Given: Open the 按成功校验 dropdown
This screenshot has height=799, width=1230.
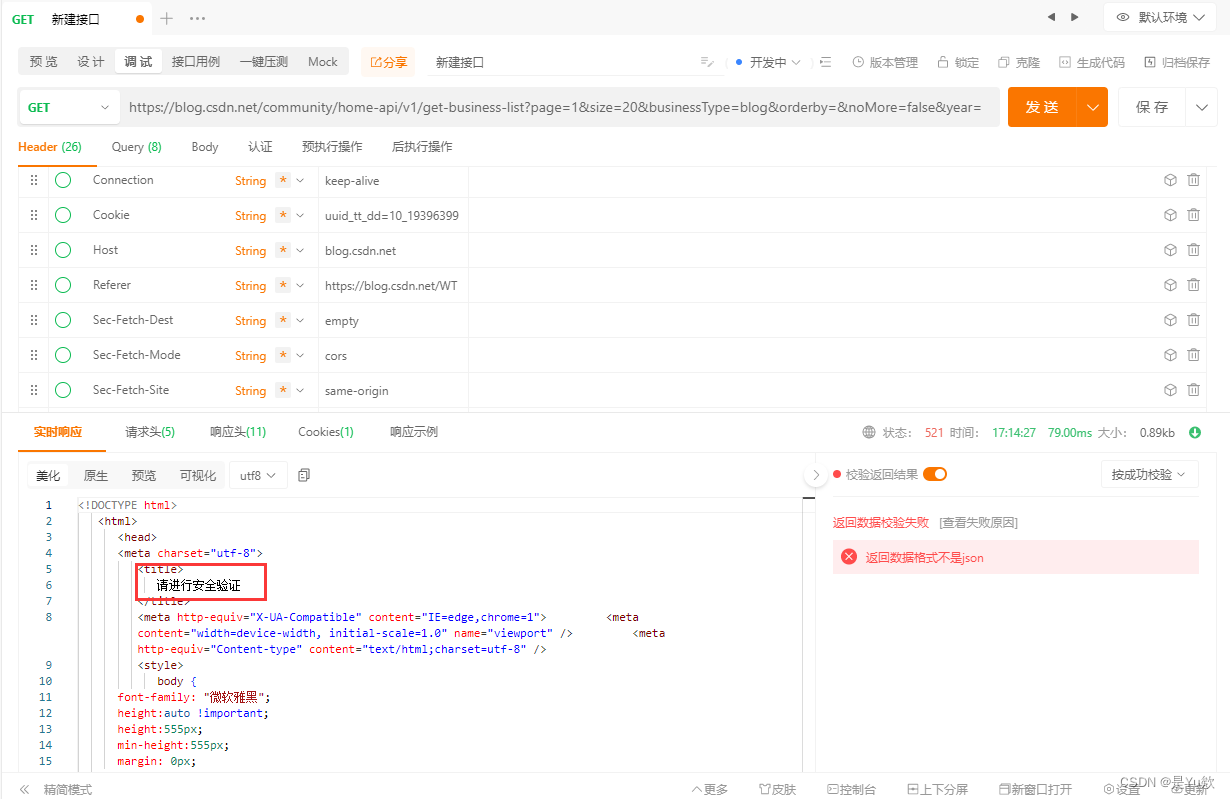Looking at the screenshot, I should 1149,474.
